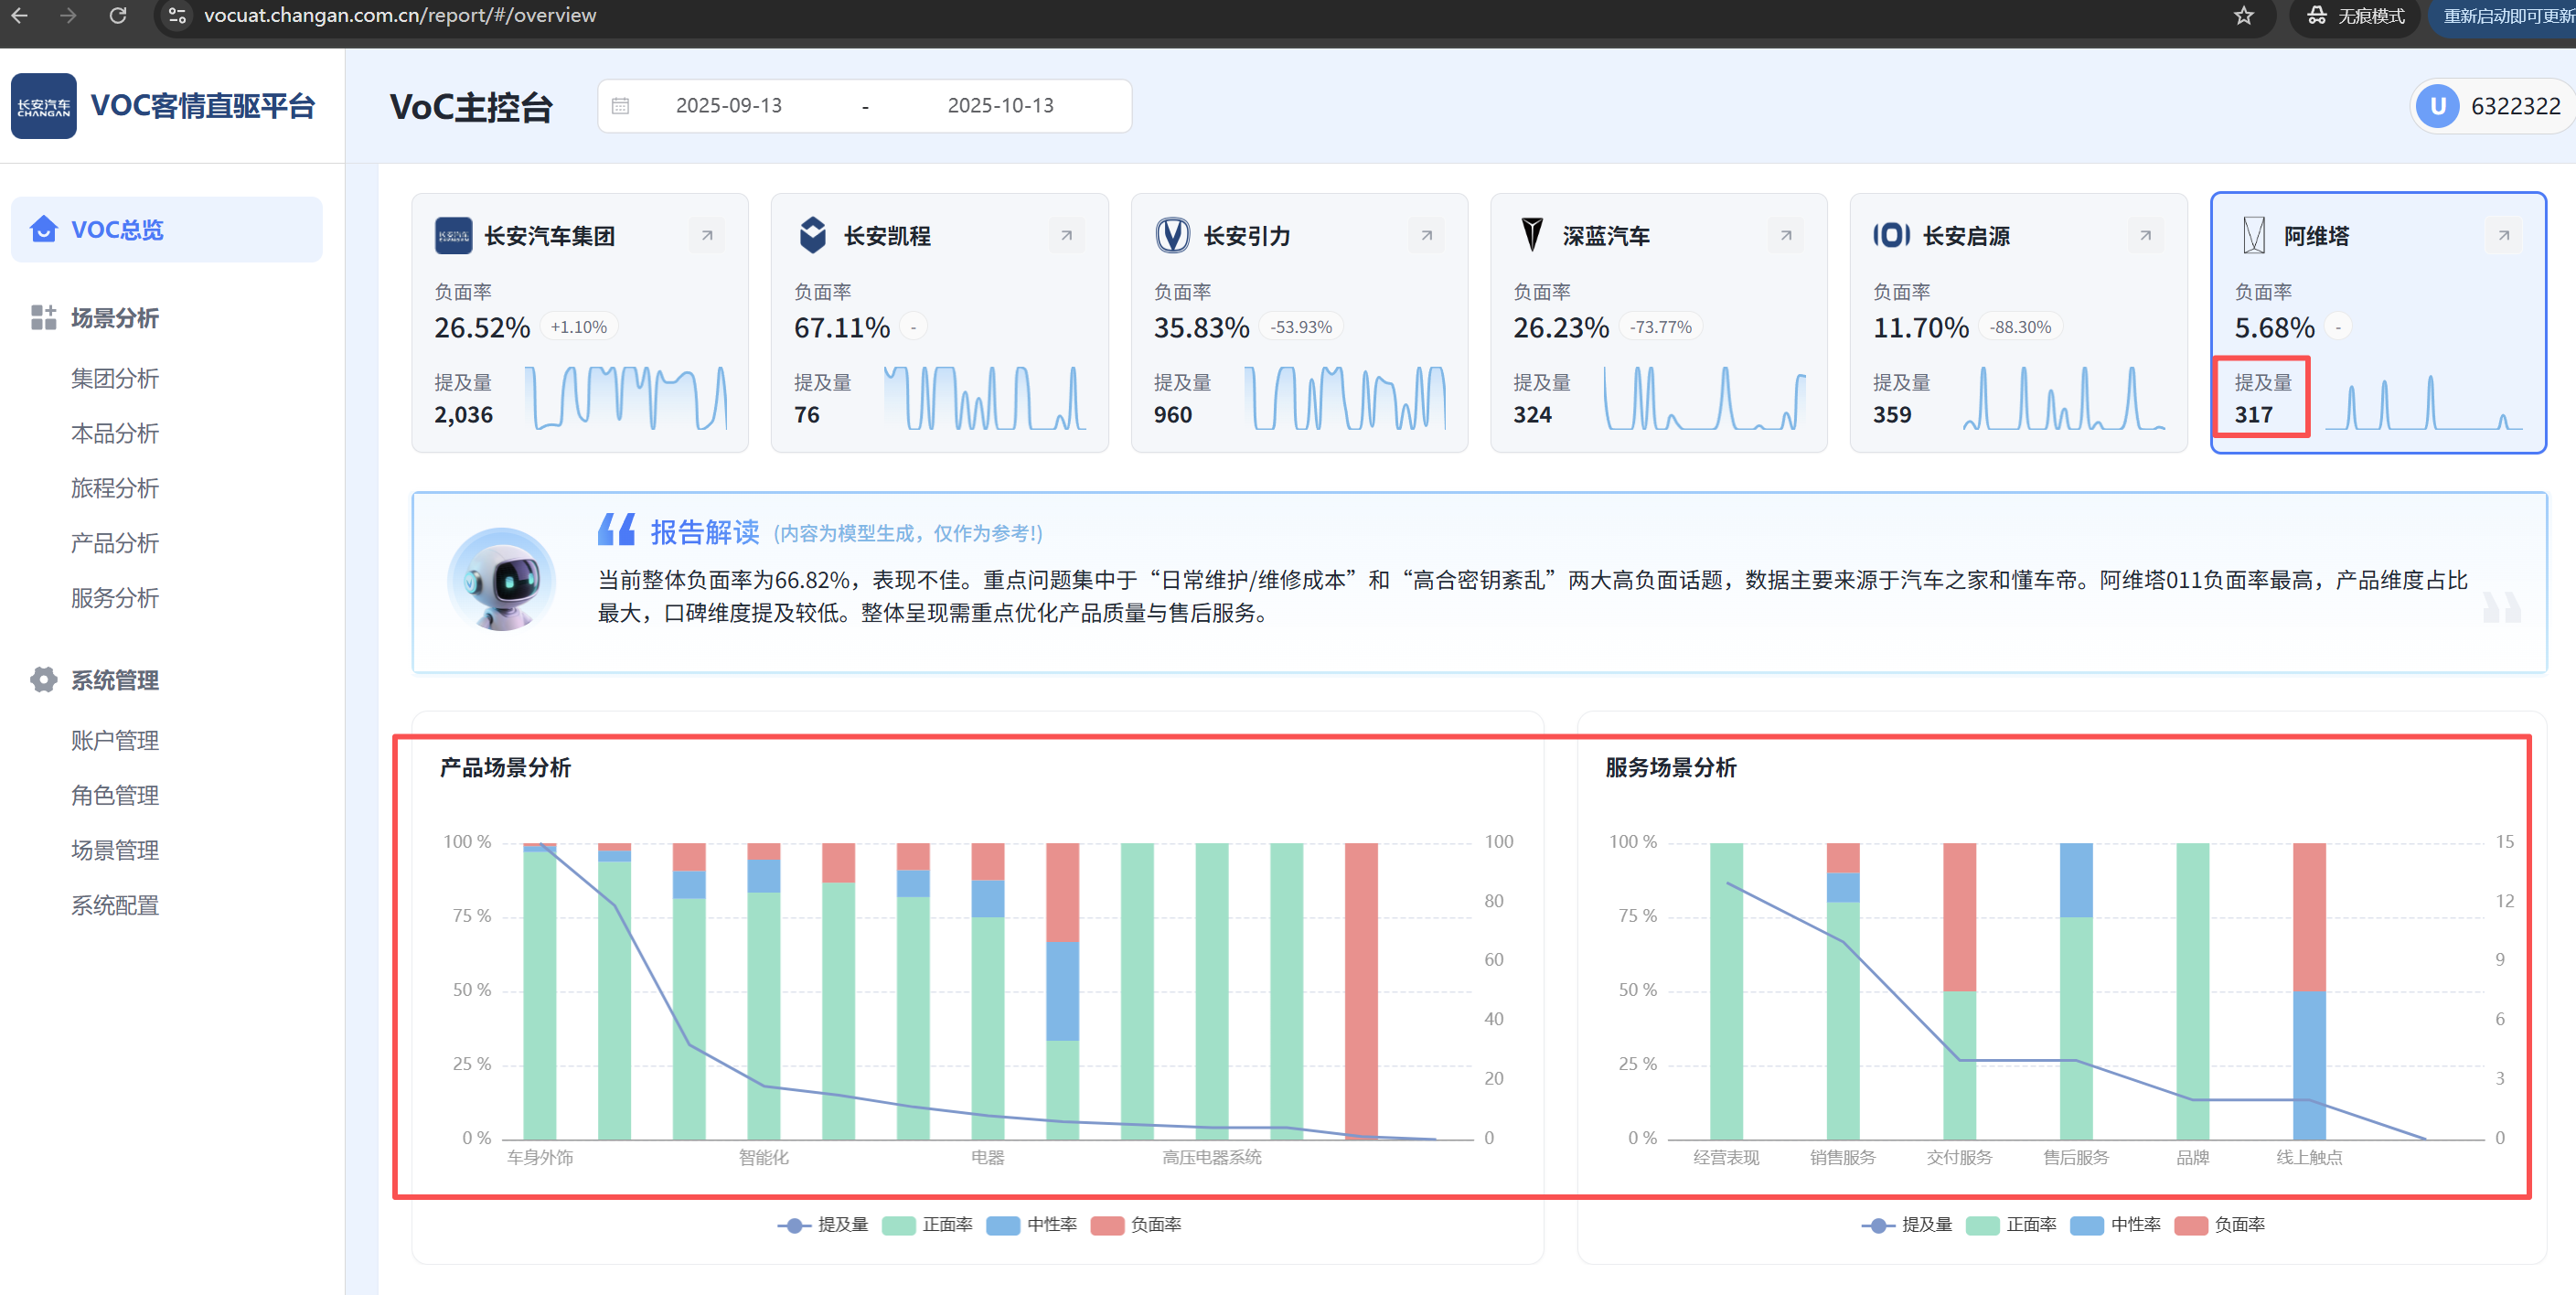The width and height of the screenshot is (2576, 1295).
Task: Click the 长安凯程 card expand arrow
Action: pyautogui.click(x=1066, y=236)
